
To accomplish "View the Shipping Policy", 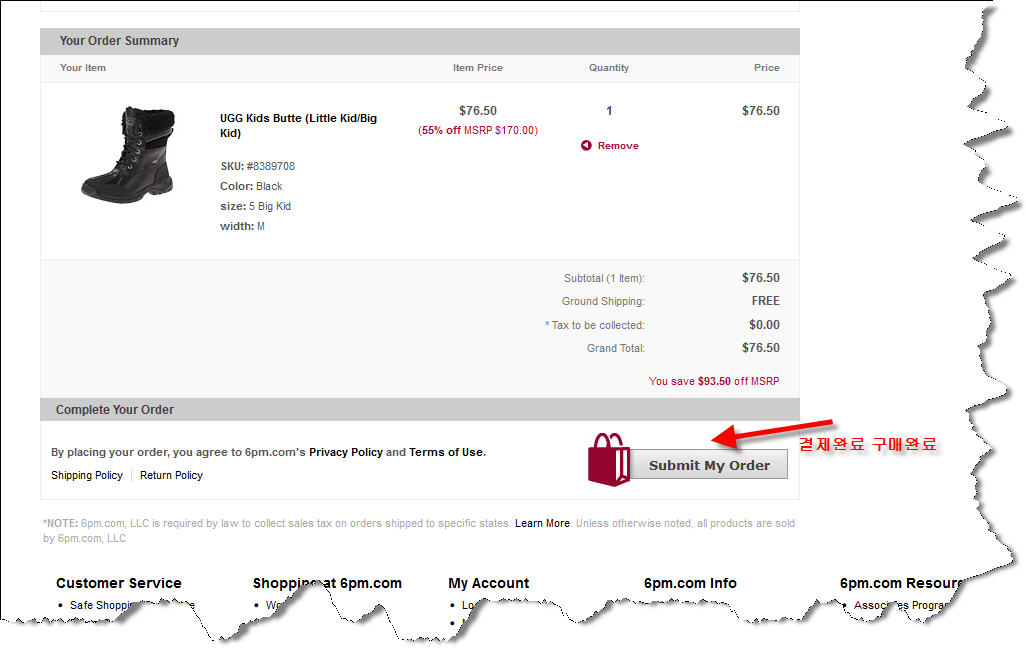I will [87, 475].
